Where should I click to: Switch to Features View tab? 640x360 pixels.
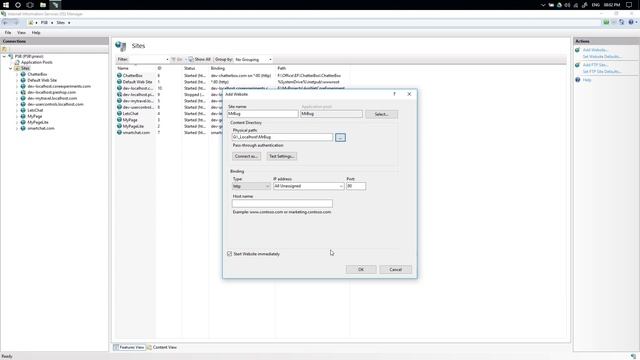tap(129, 347)
